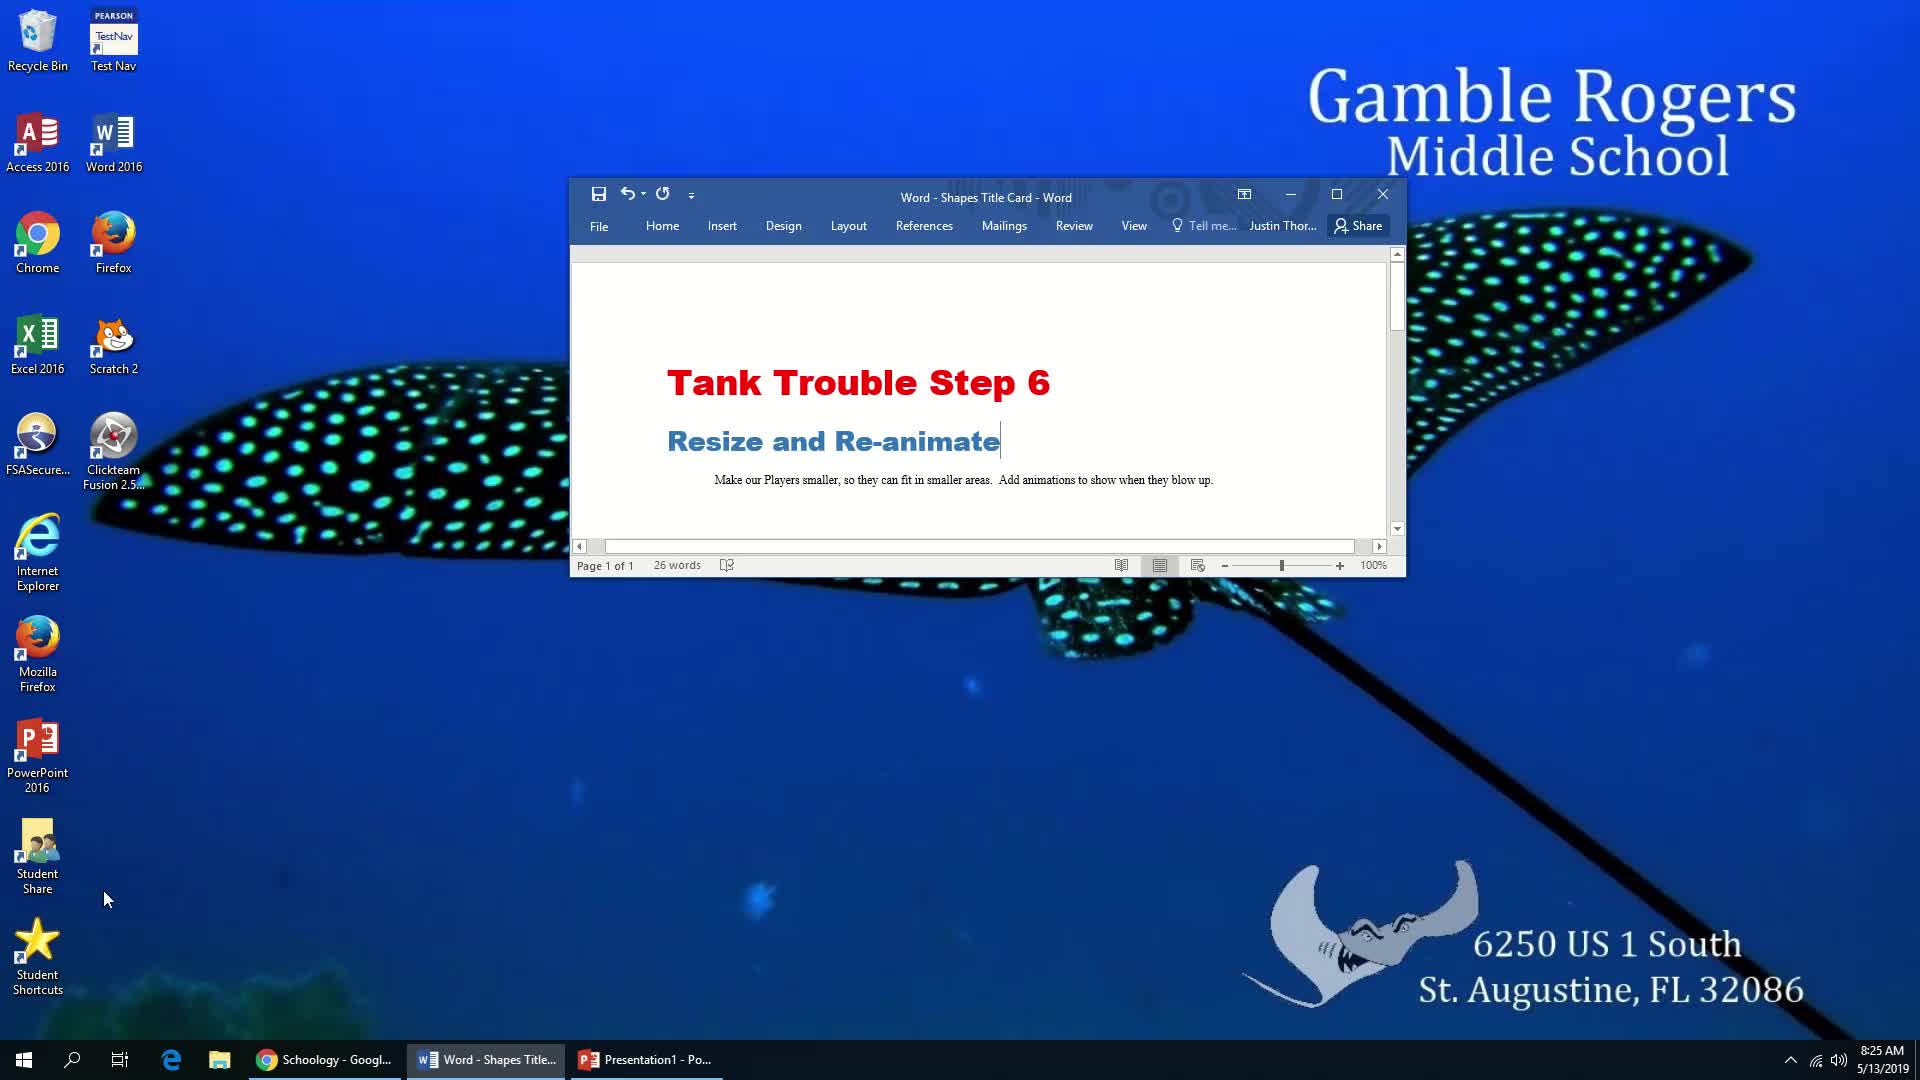Click the Print Layout view icon

tap(1158, 564)
